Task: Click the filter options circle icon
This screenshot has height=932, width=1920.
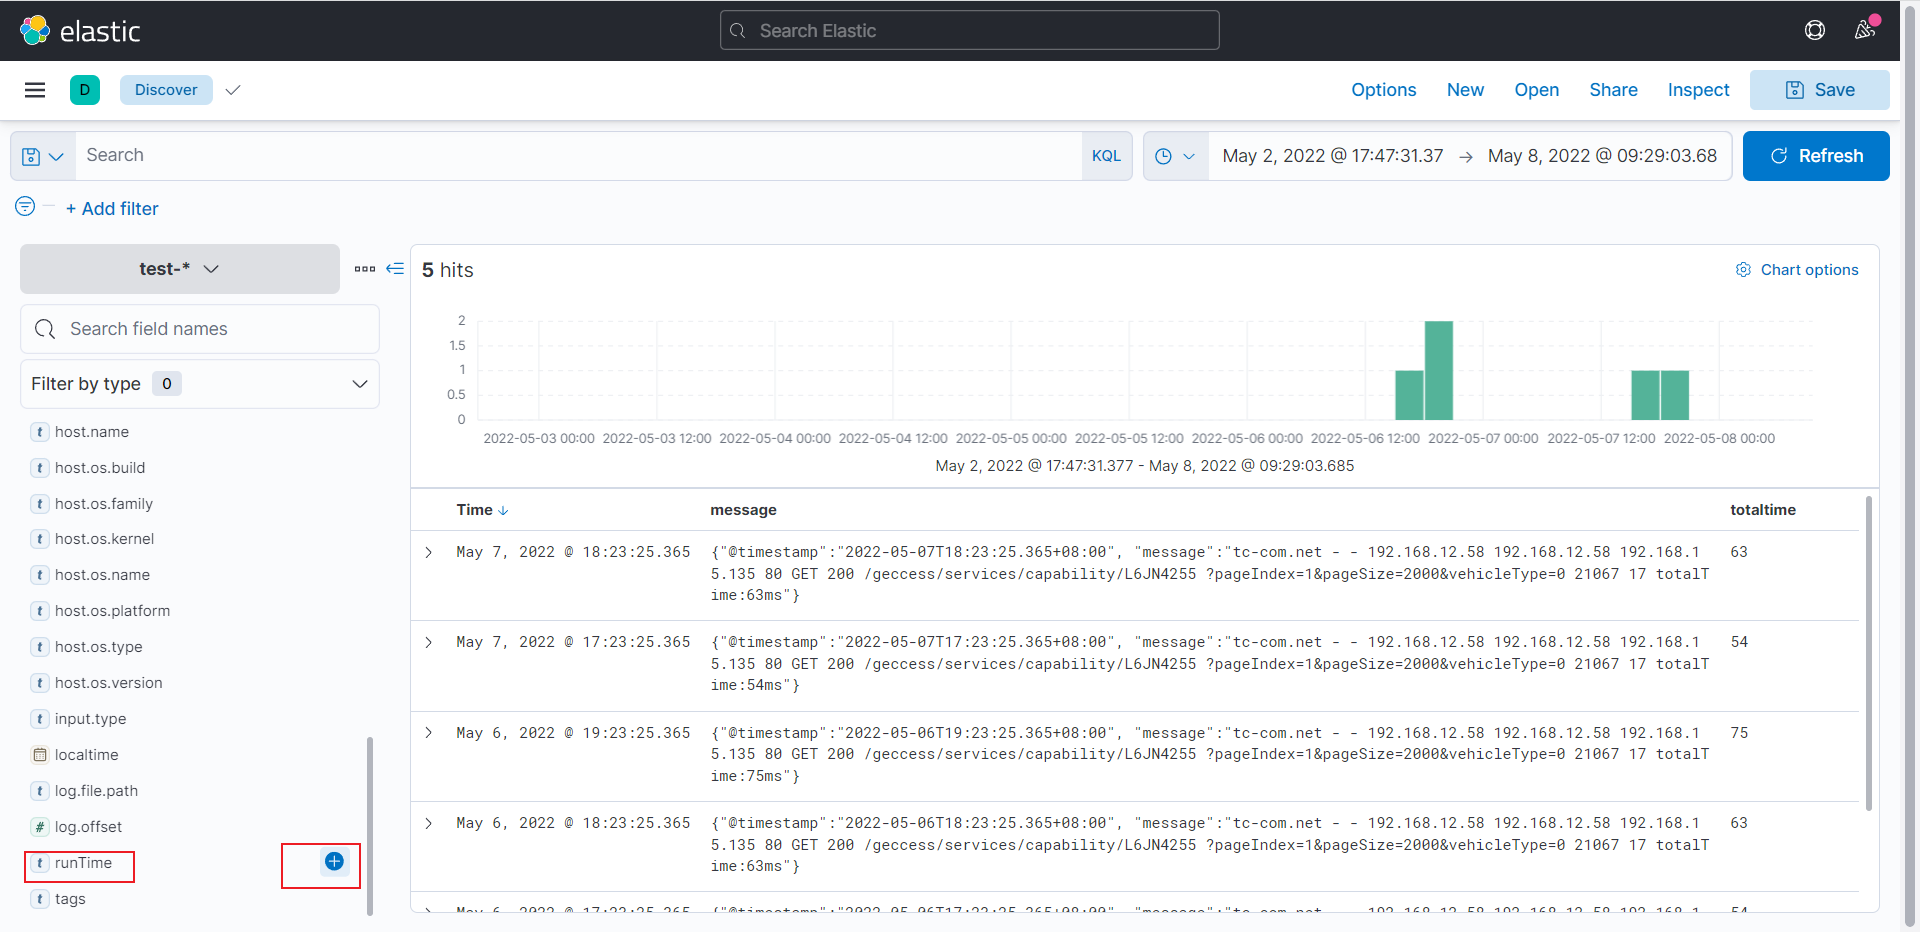Action: pos(25,206)
